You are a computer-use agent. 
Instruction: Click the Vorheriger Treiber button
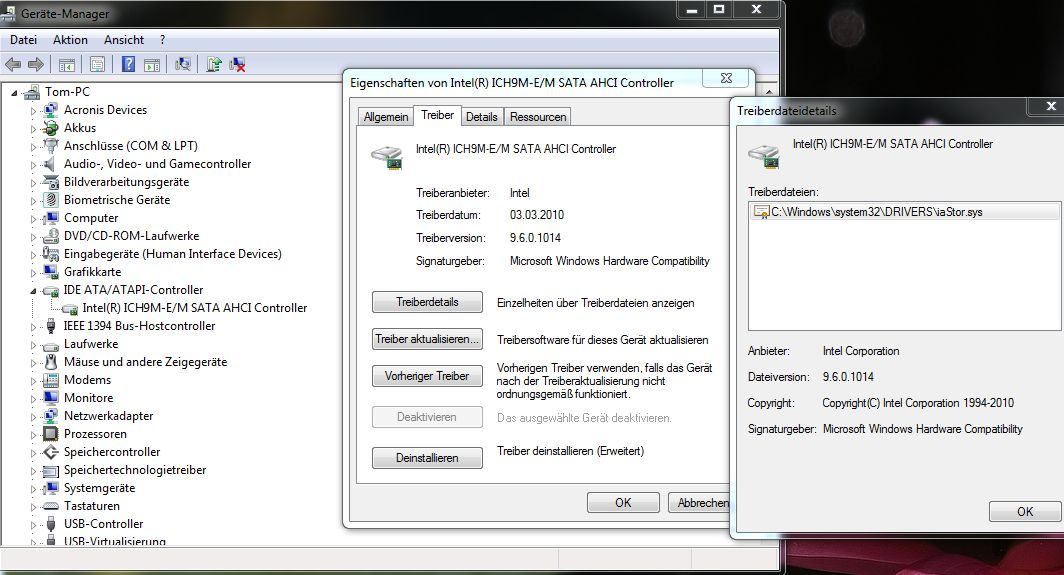[x=428, y=376]
